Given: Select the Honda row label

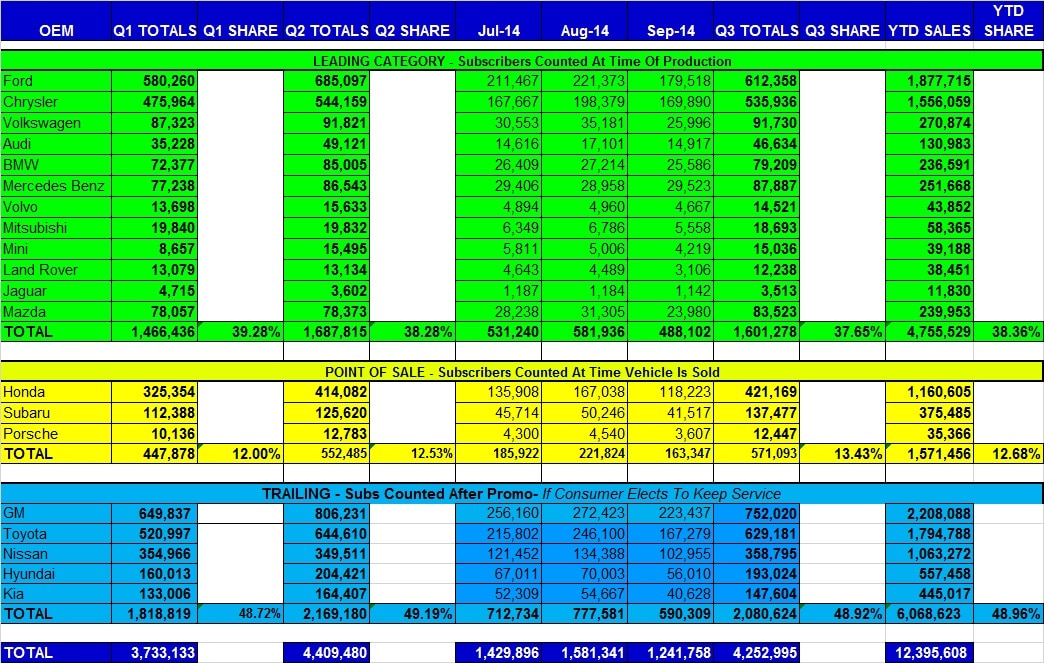Looking at the screenshot, I should [56, 392].
